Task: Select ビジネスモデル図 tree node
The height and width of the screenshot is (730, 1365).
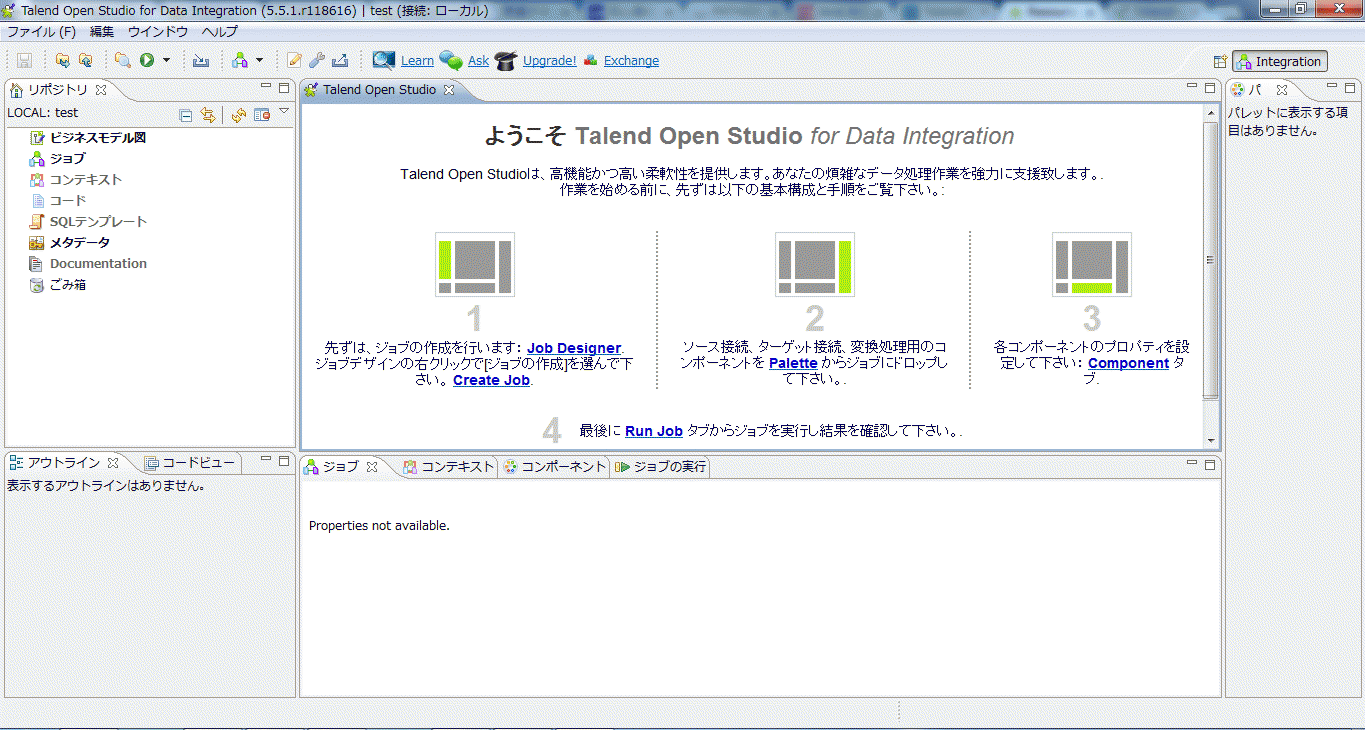Action: coord(98,137)
